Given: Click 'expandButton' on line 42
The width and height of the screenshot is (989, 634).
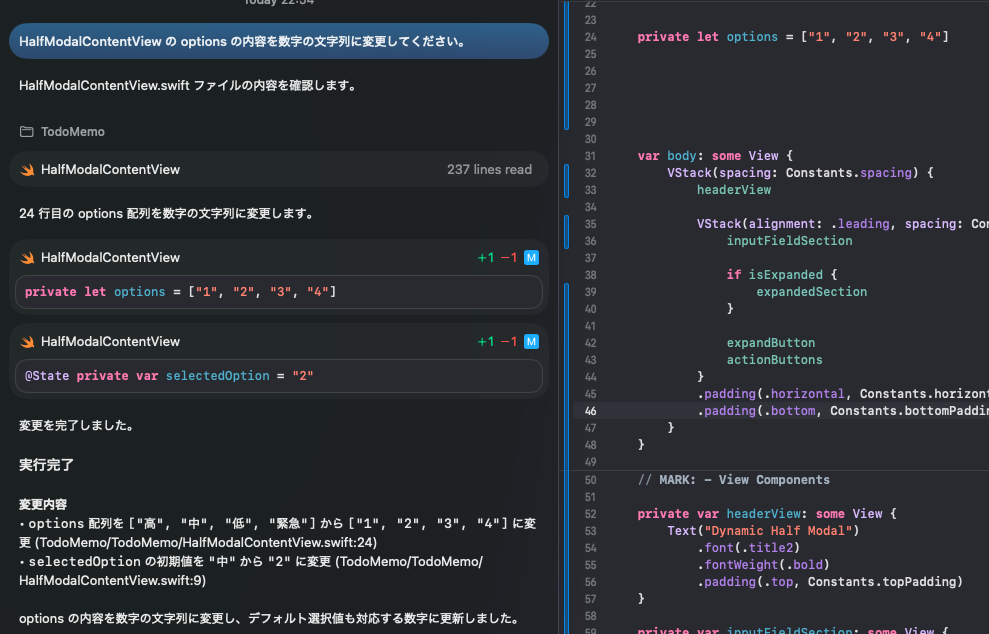Looking at the screenshot, I should pyautogui.click(x=771, y=343).
